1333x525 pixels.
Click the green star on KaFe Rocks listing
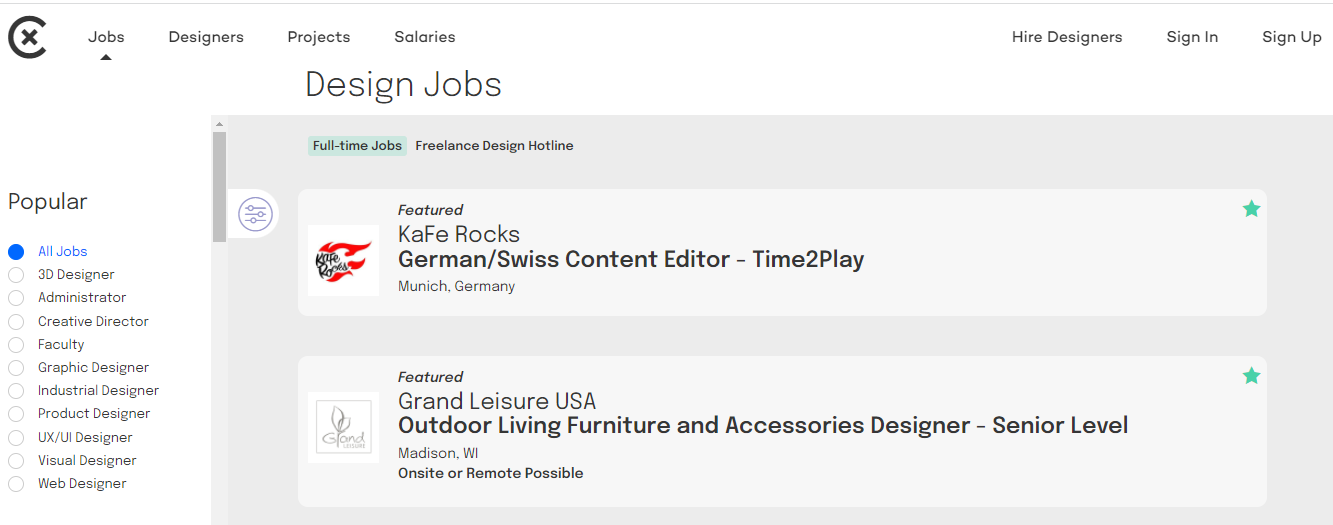point(1251,209)
